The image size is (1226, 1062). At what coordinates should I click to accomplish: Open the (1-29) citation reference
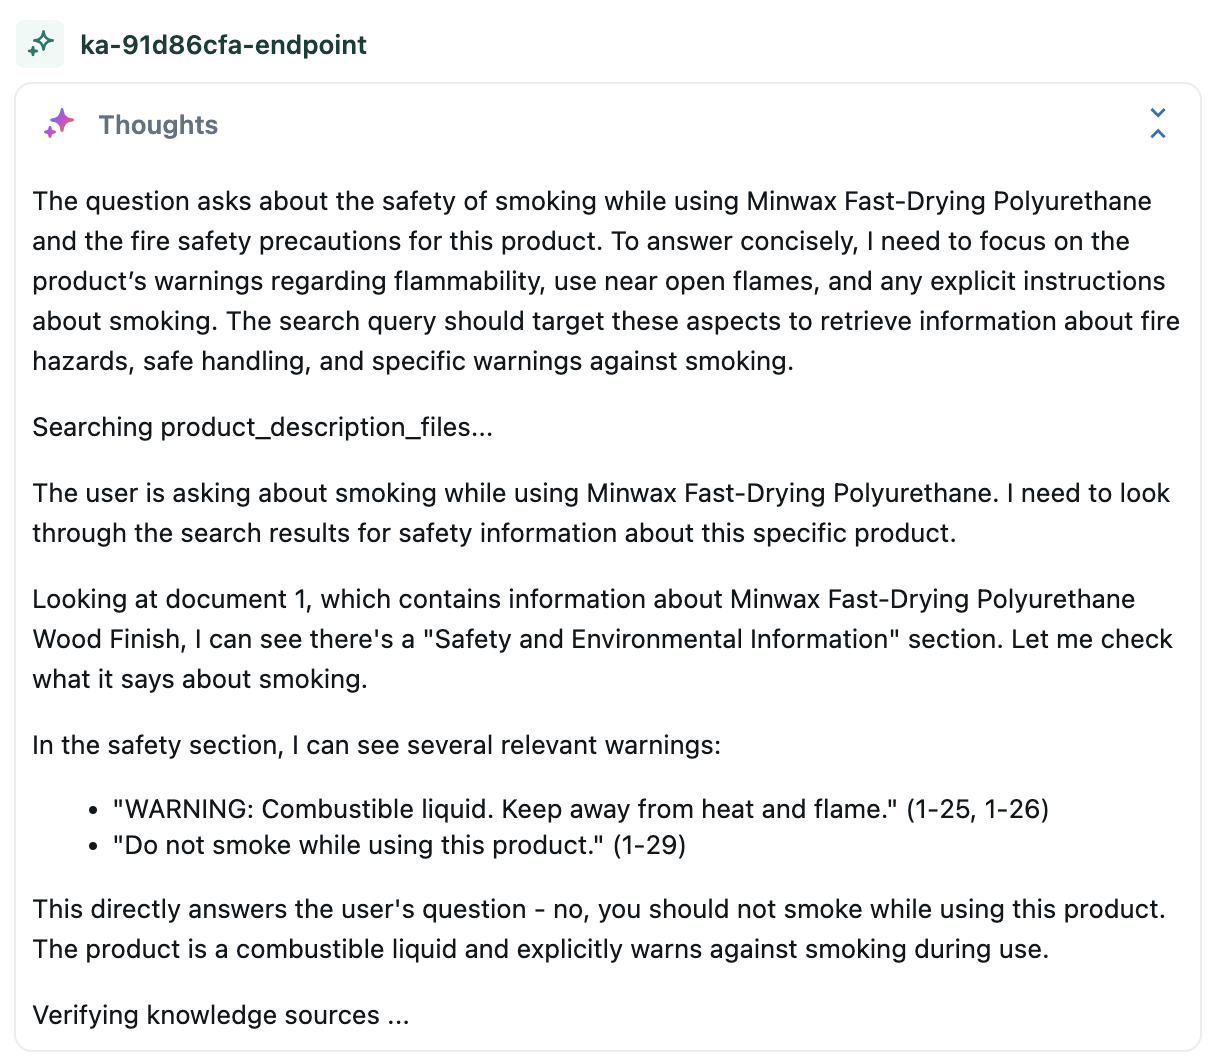click(649, 845)
